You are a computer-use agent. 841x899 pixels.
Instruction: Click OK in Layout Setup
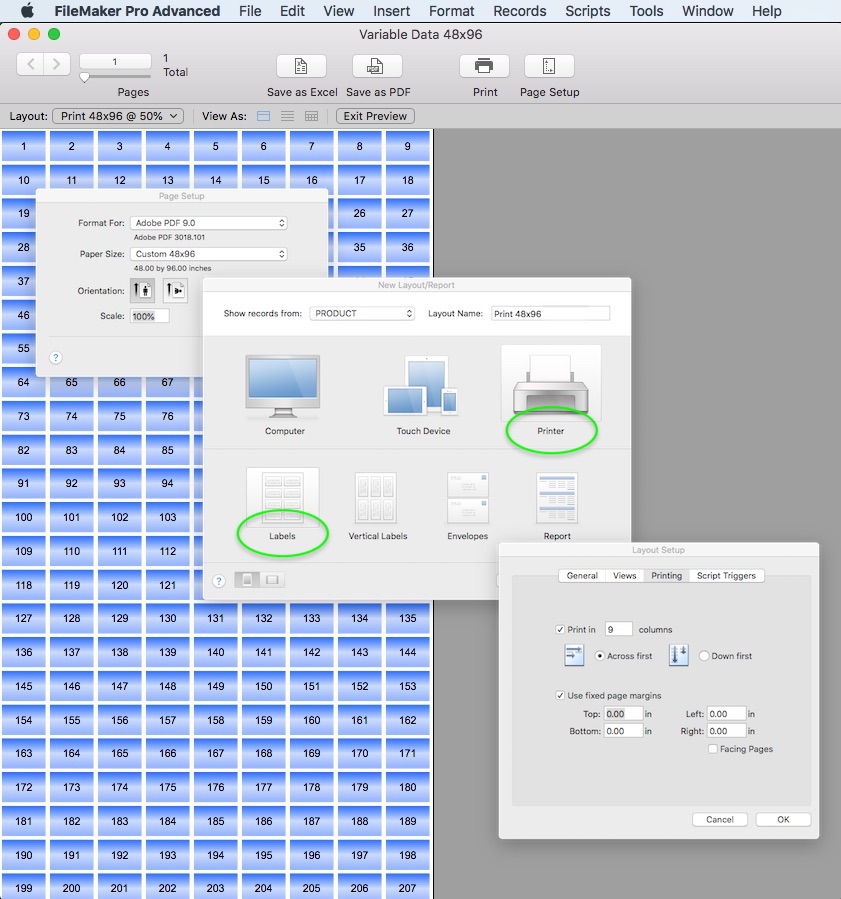[783, 820]
